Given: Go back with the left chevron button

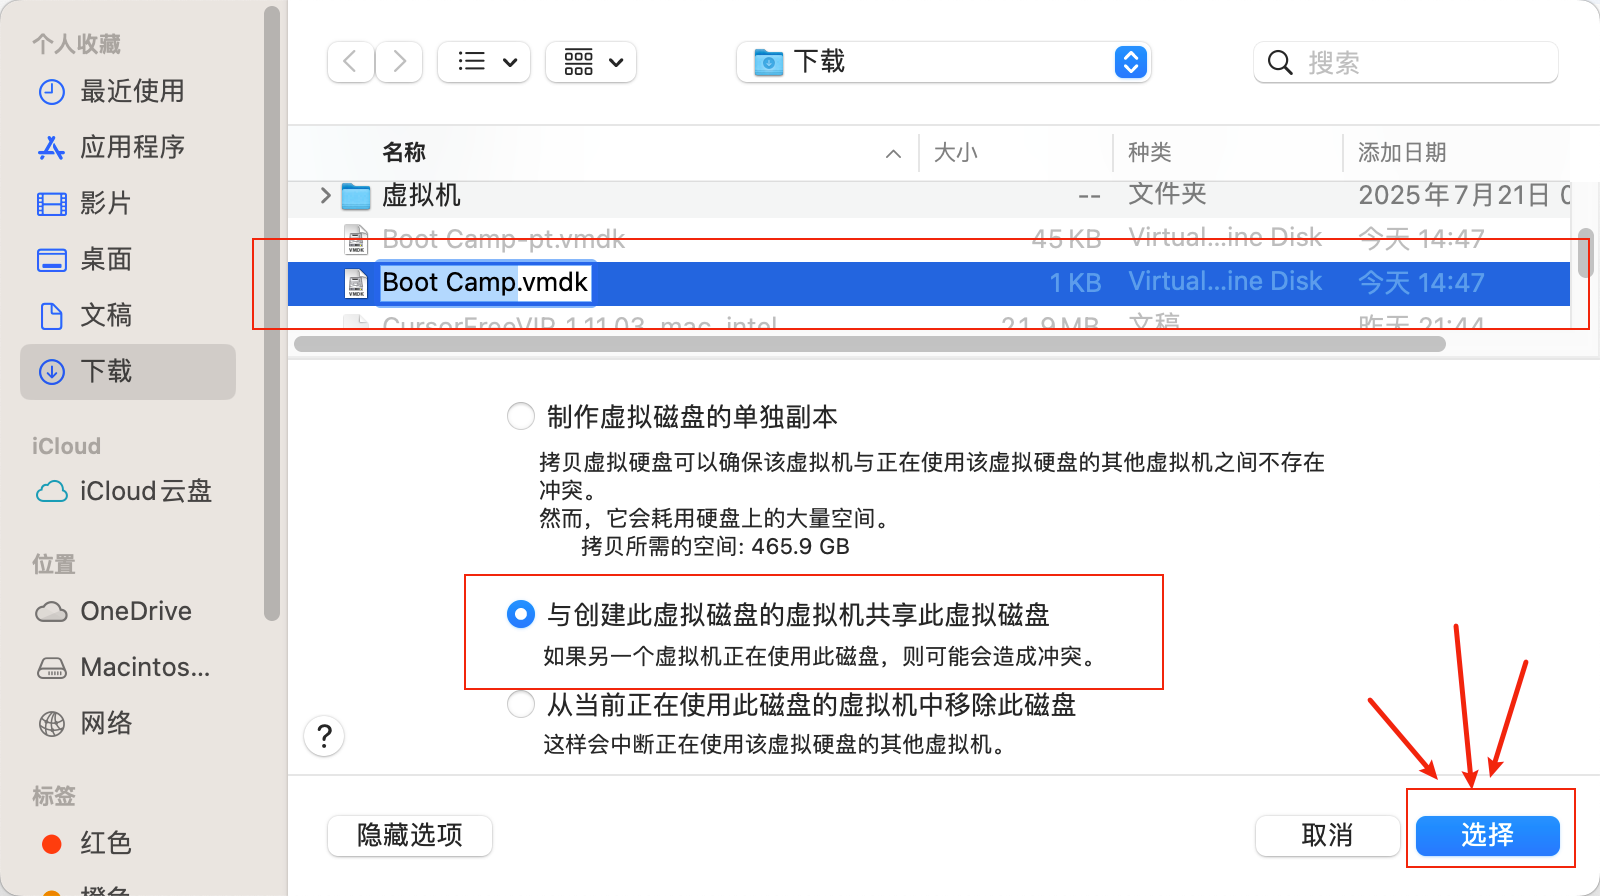Looking at the screenshot, I should click(351, 62).
